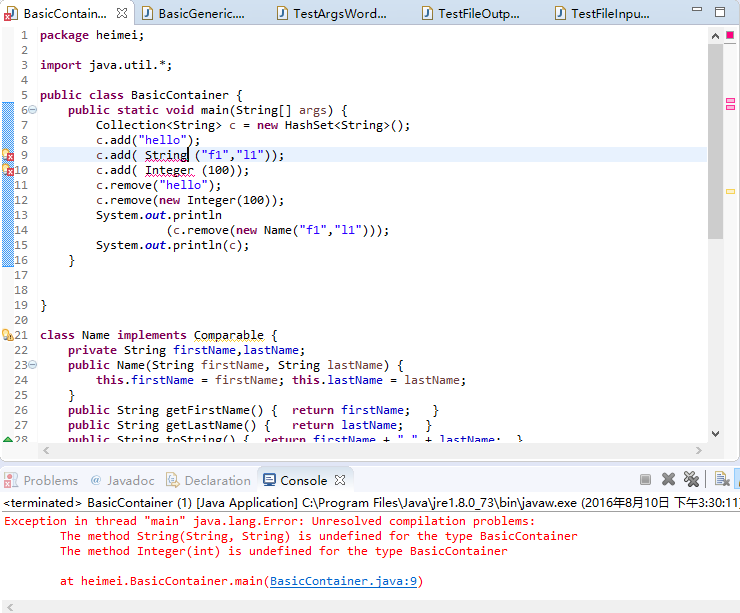The image size is (740, 613).
Task: Click 'getFirstName()' on line 26
Action: pyautogui.click(x=215, y=410)
